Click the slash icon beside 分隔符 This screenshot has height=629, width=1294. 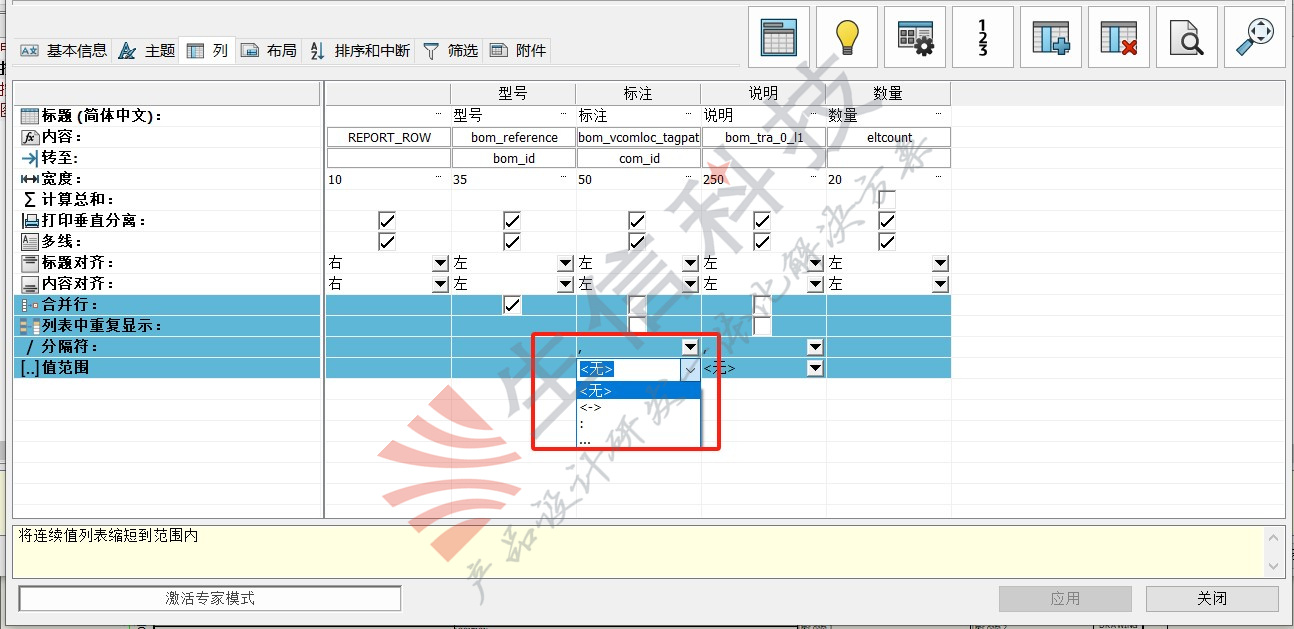30,347
